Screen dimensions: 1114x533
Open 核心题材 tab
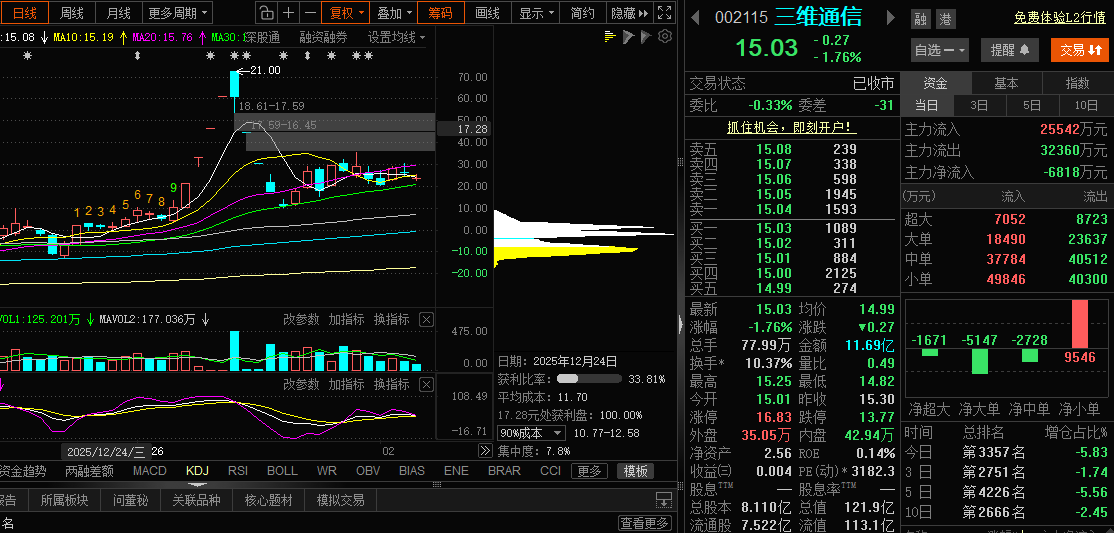click(x=269, y=500)
